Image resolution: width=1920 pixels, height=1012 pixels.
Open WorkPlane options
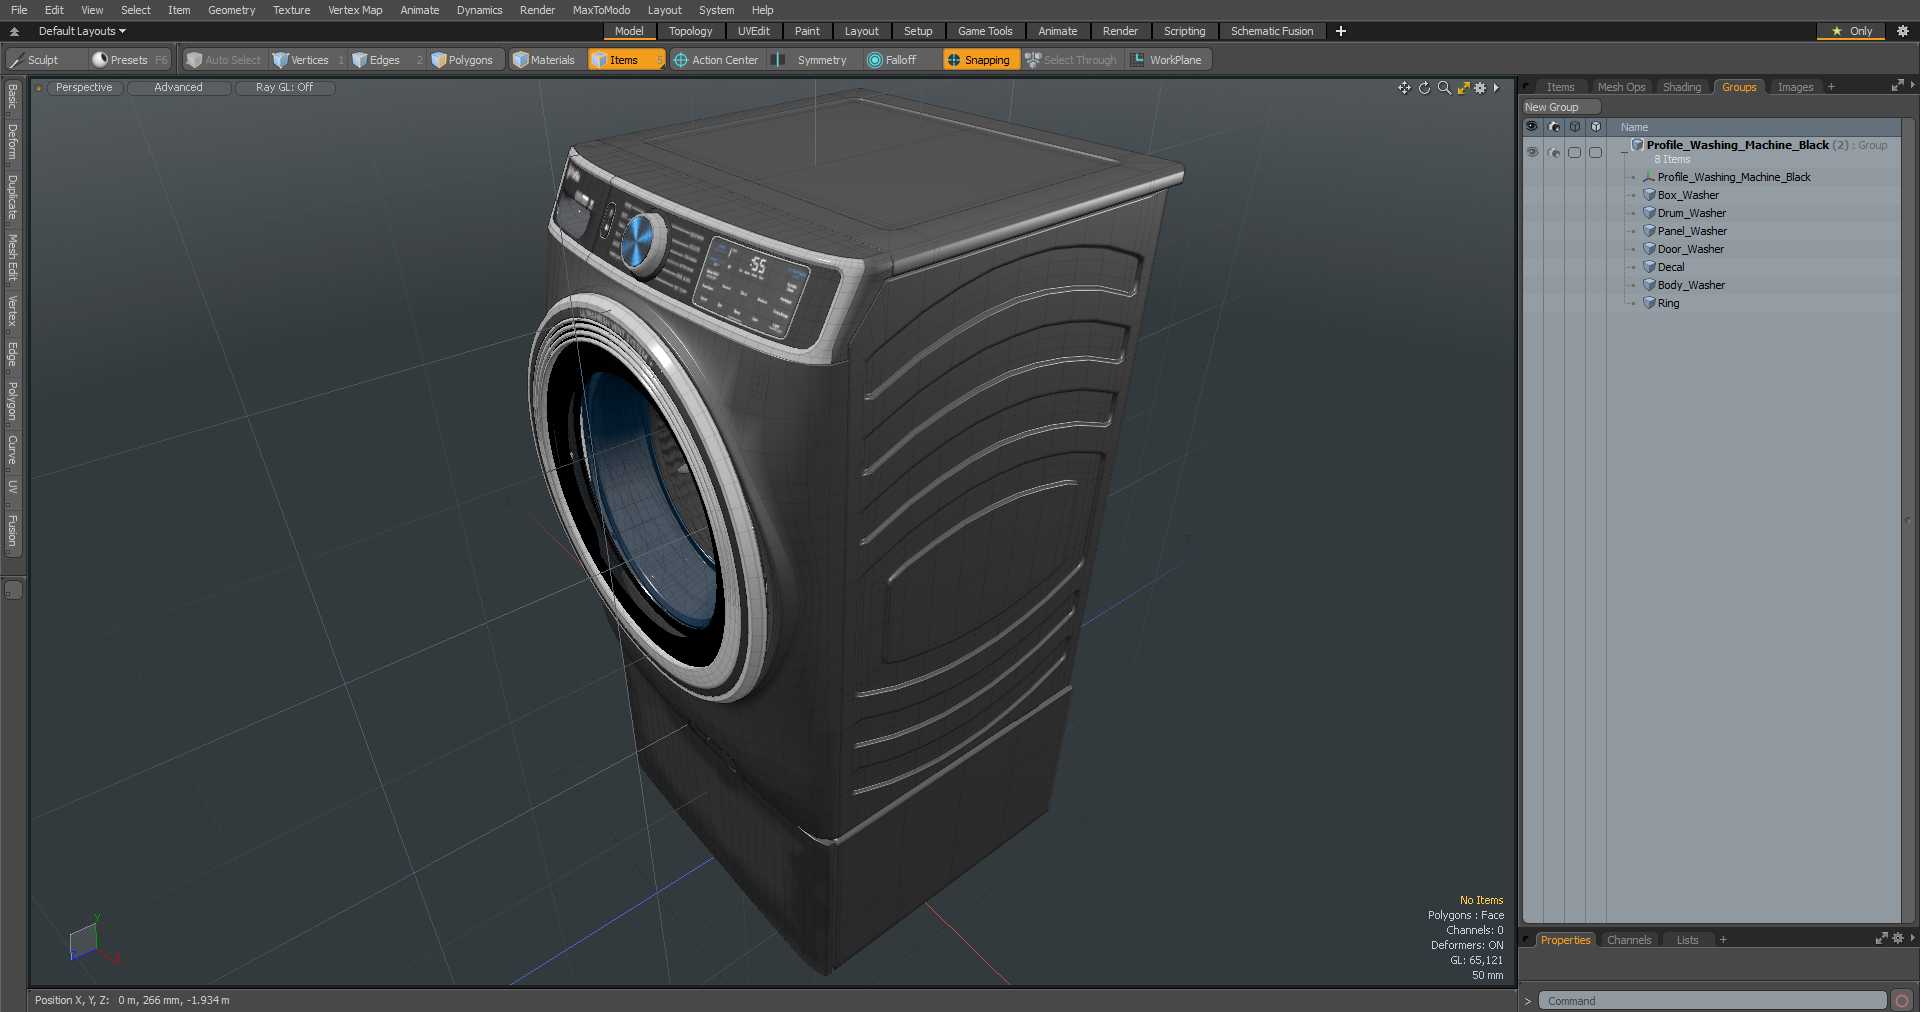(x=1168, y=60)
